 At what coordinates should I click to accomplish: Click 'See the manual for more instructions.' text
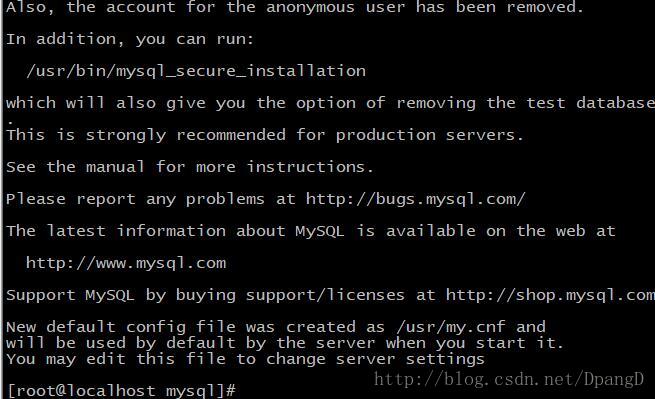coord(190,167)
